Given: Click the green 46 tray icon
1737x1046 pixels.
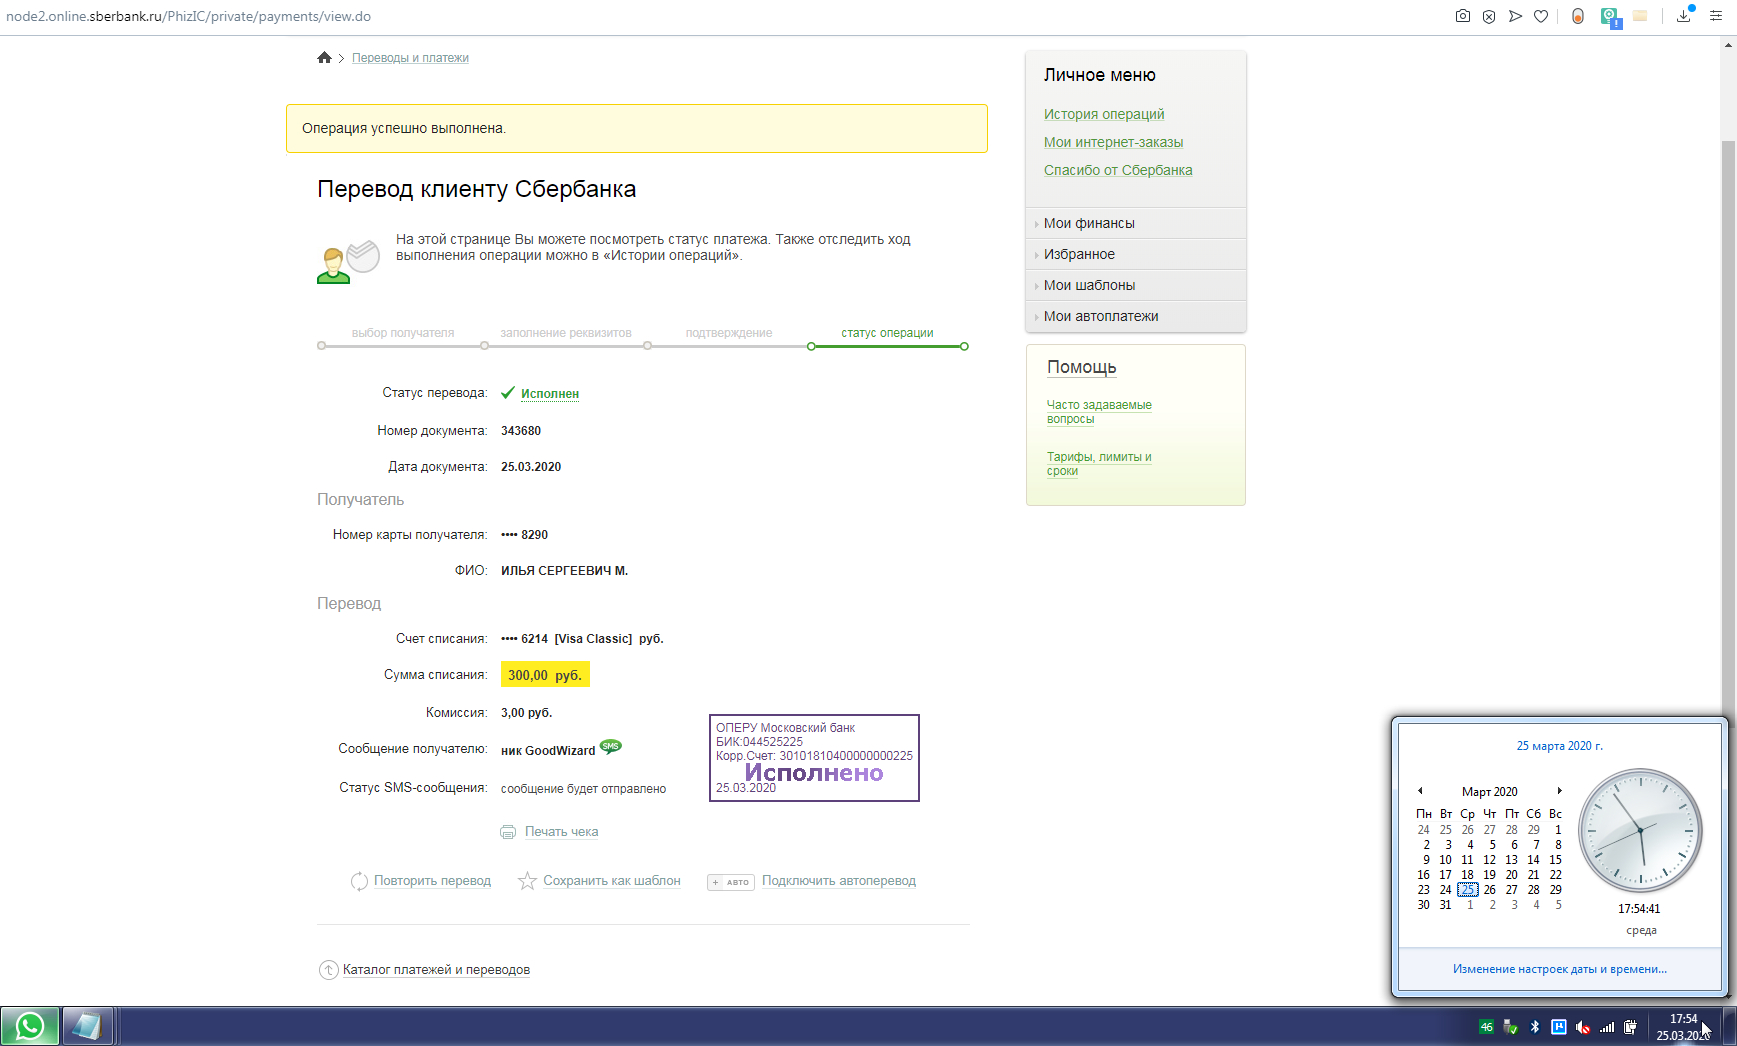Looking at the screenshot, I should [x=1486, y=1027].
